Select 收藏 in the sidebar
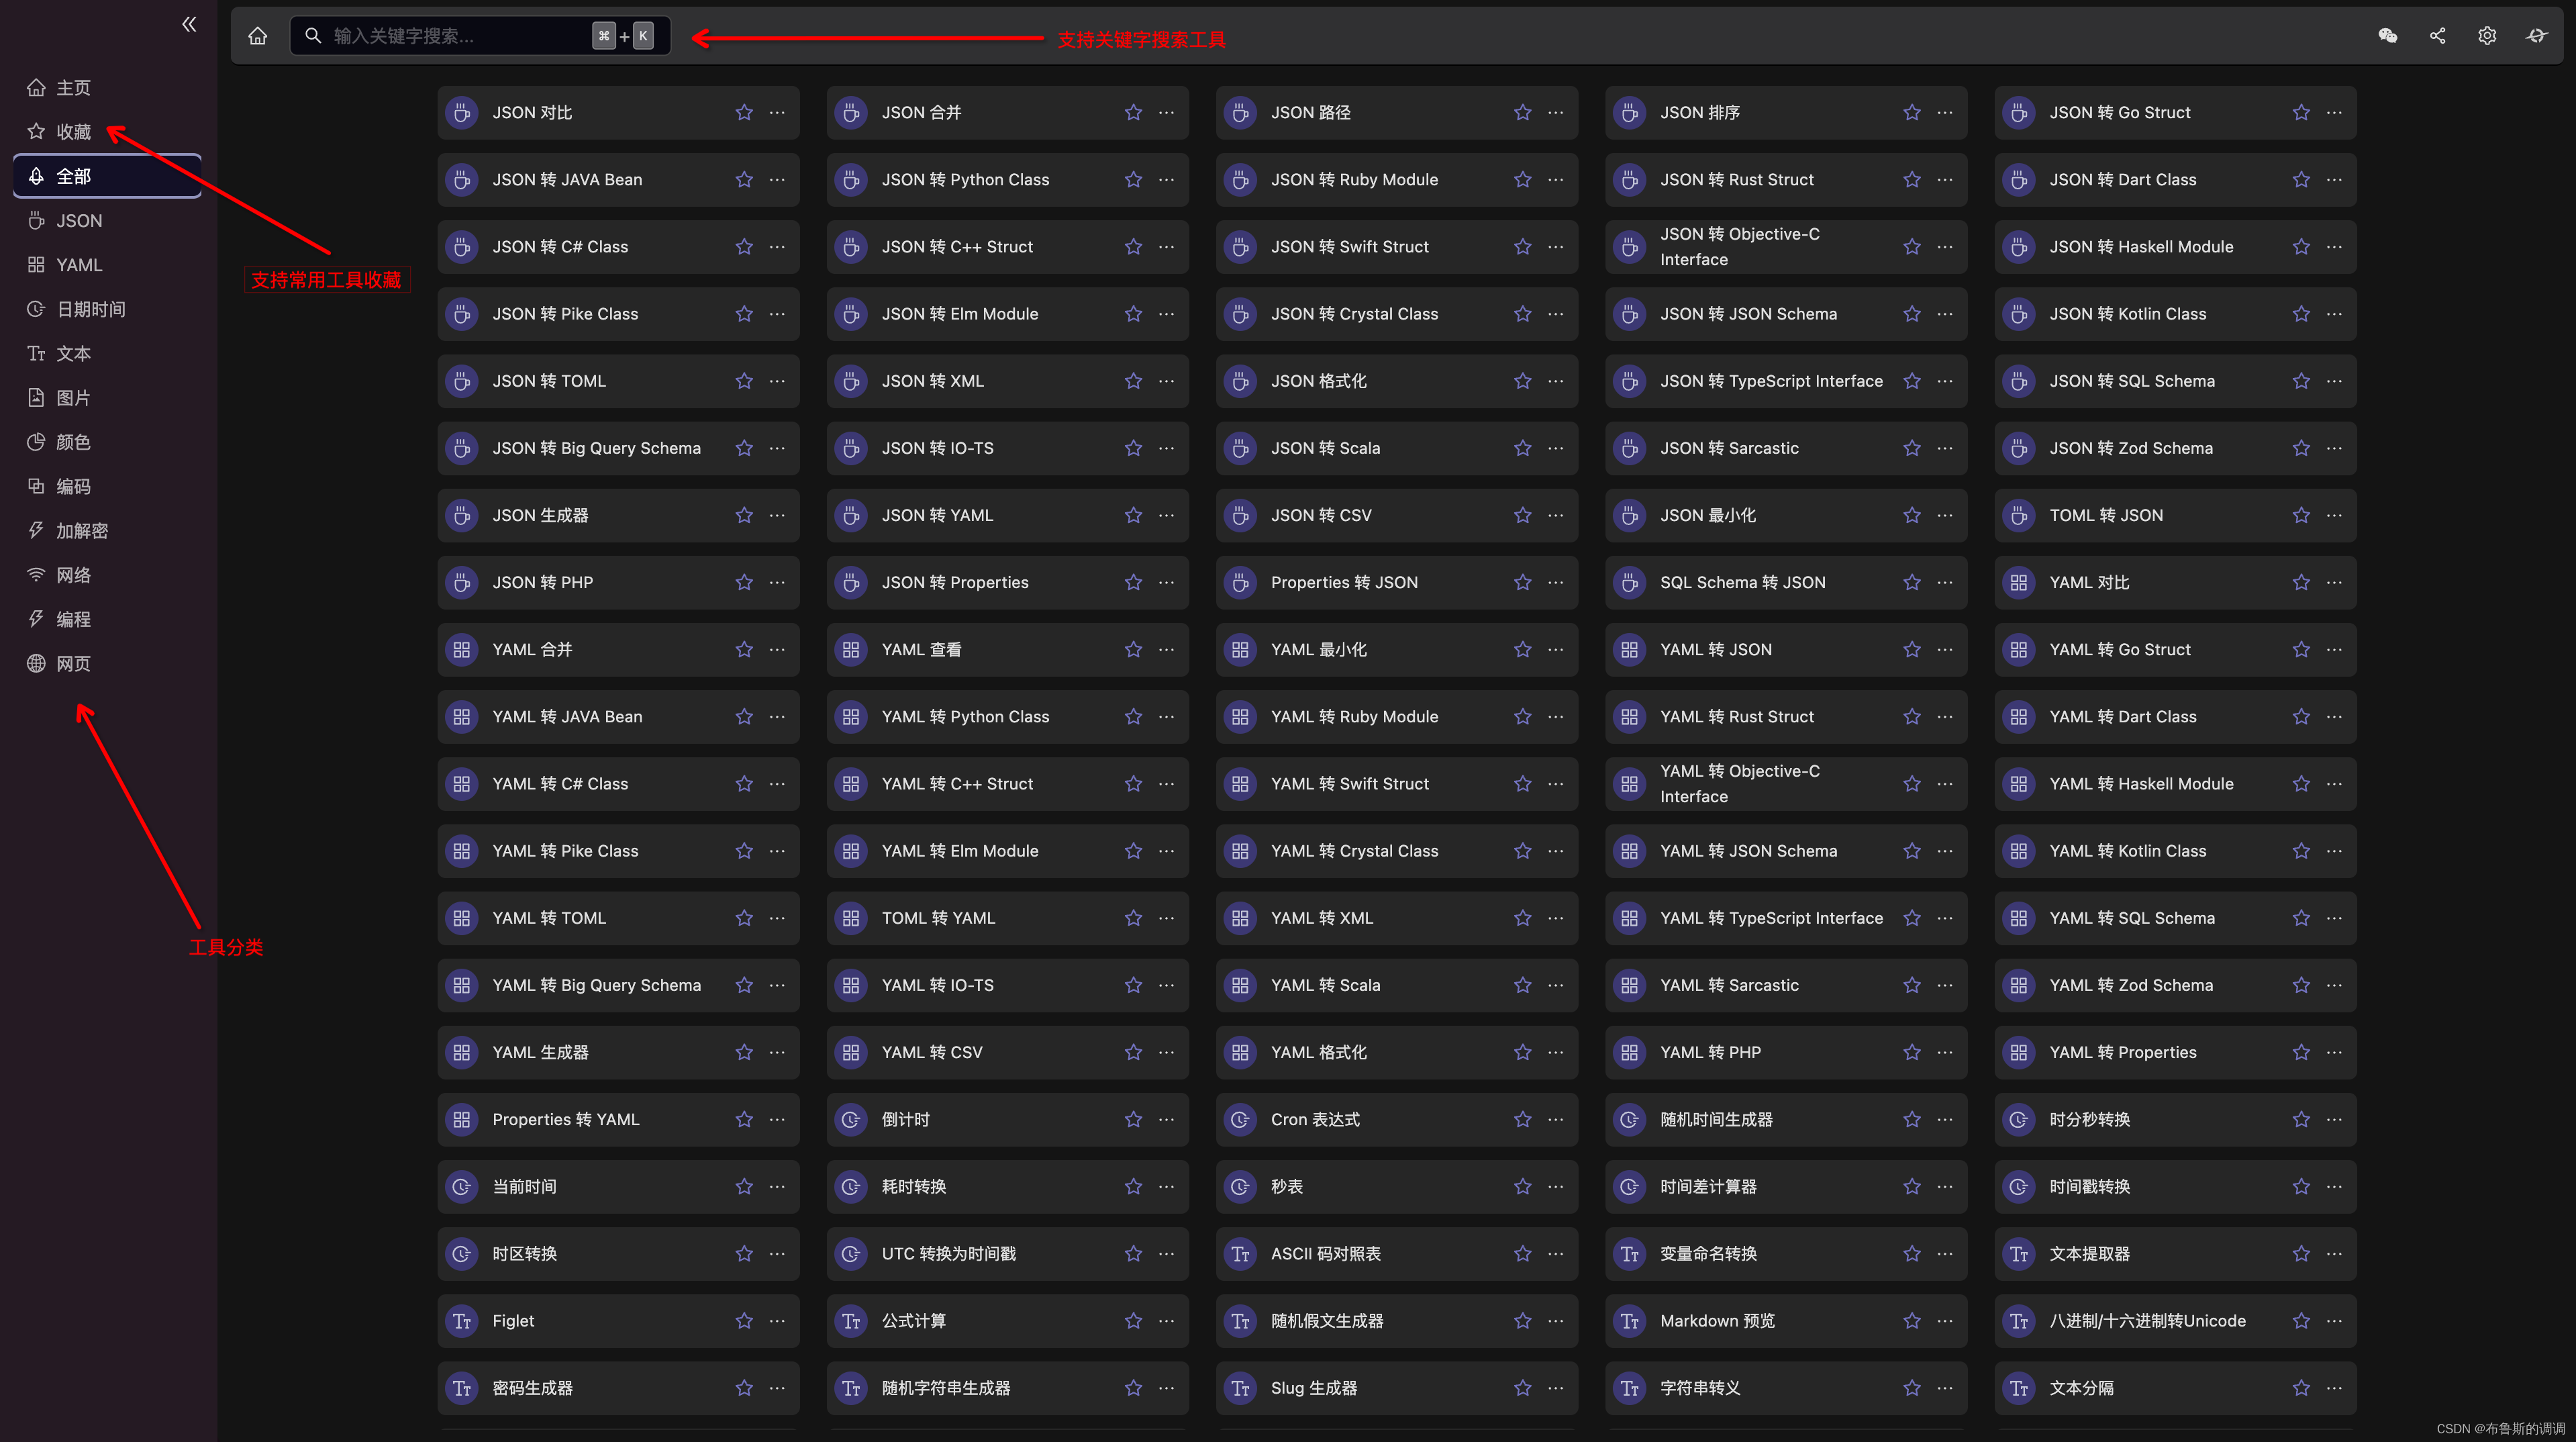 click(x=72, y=132)
